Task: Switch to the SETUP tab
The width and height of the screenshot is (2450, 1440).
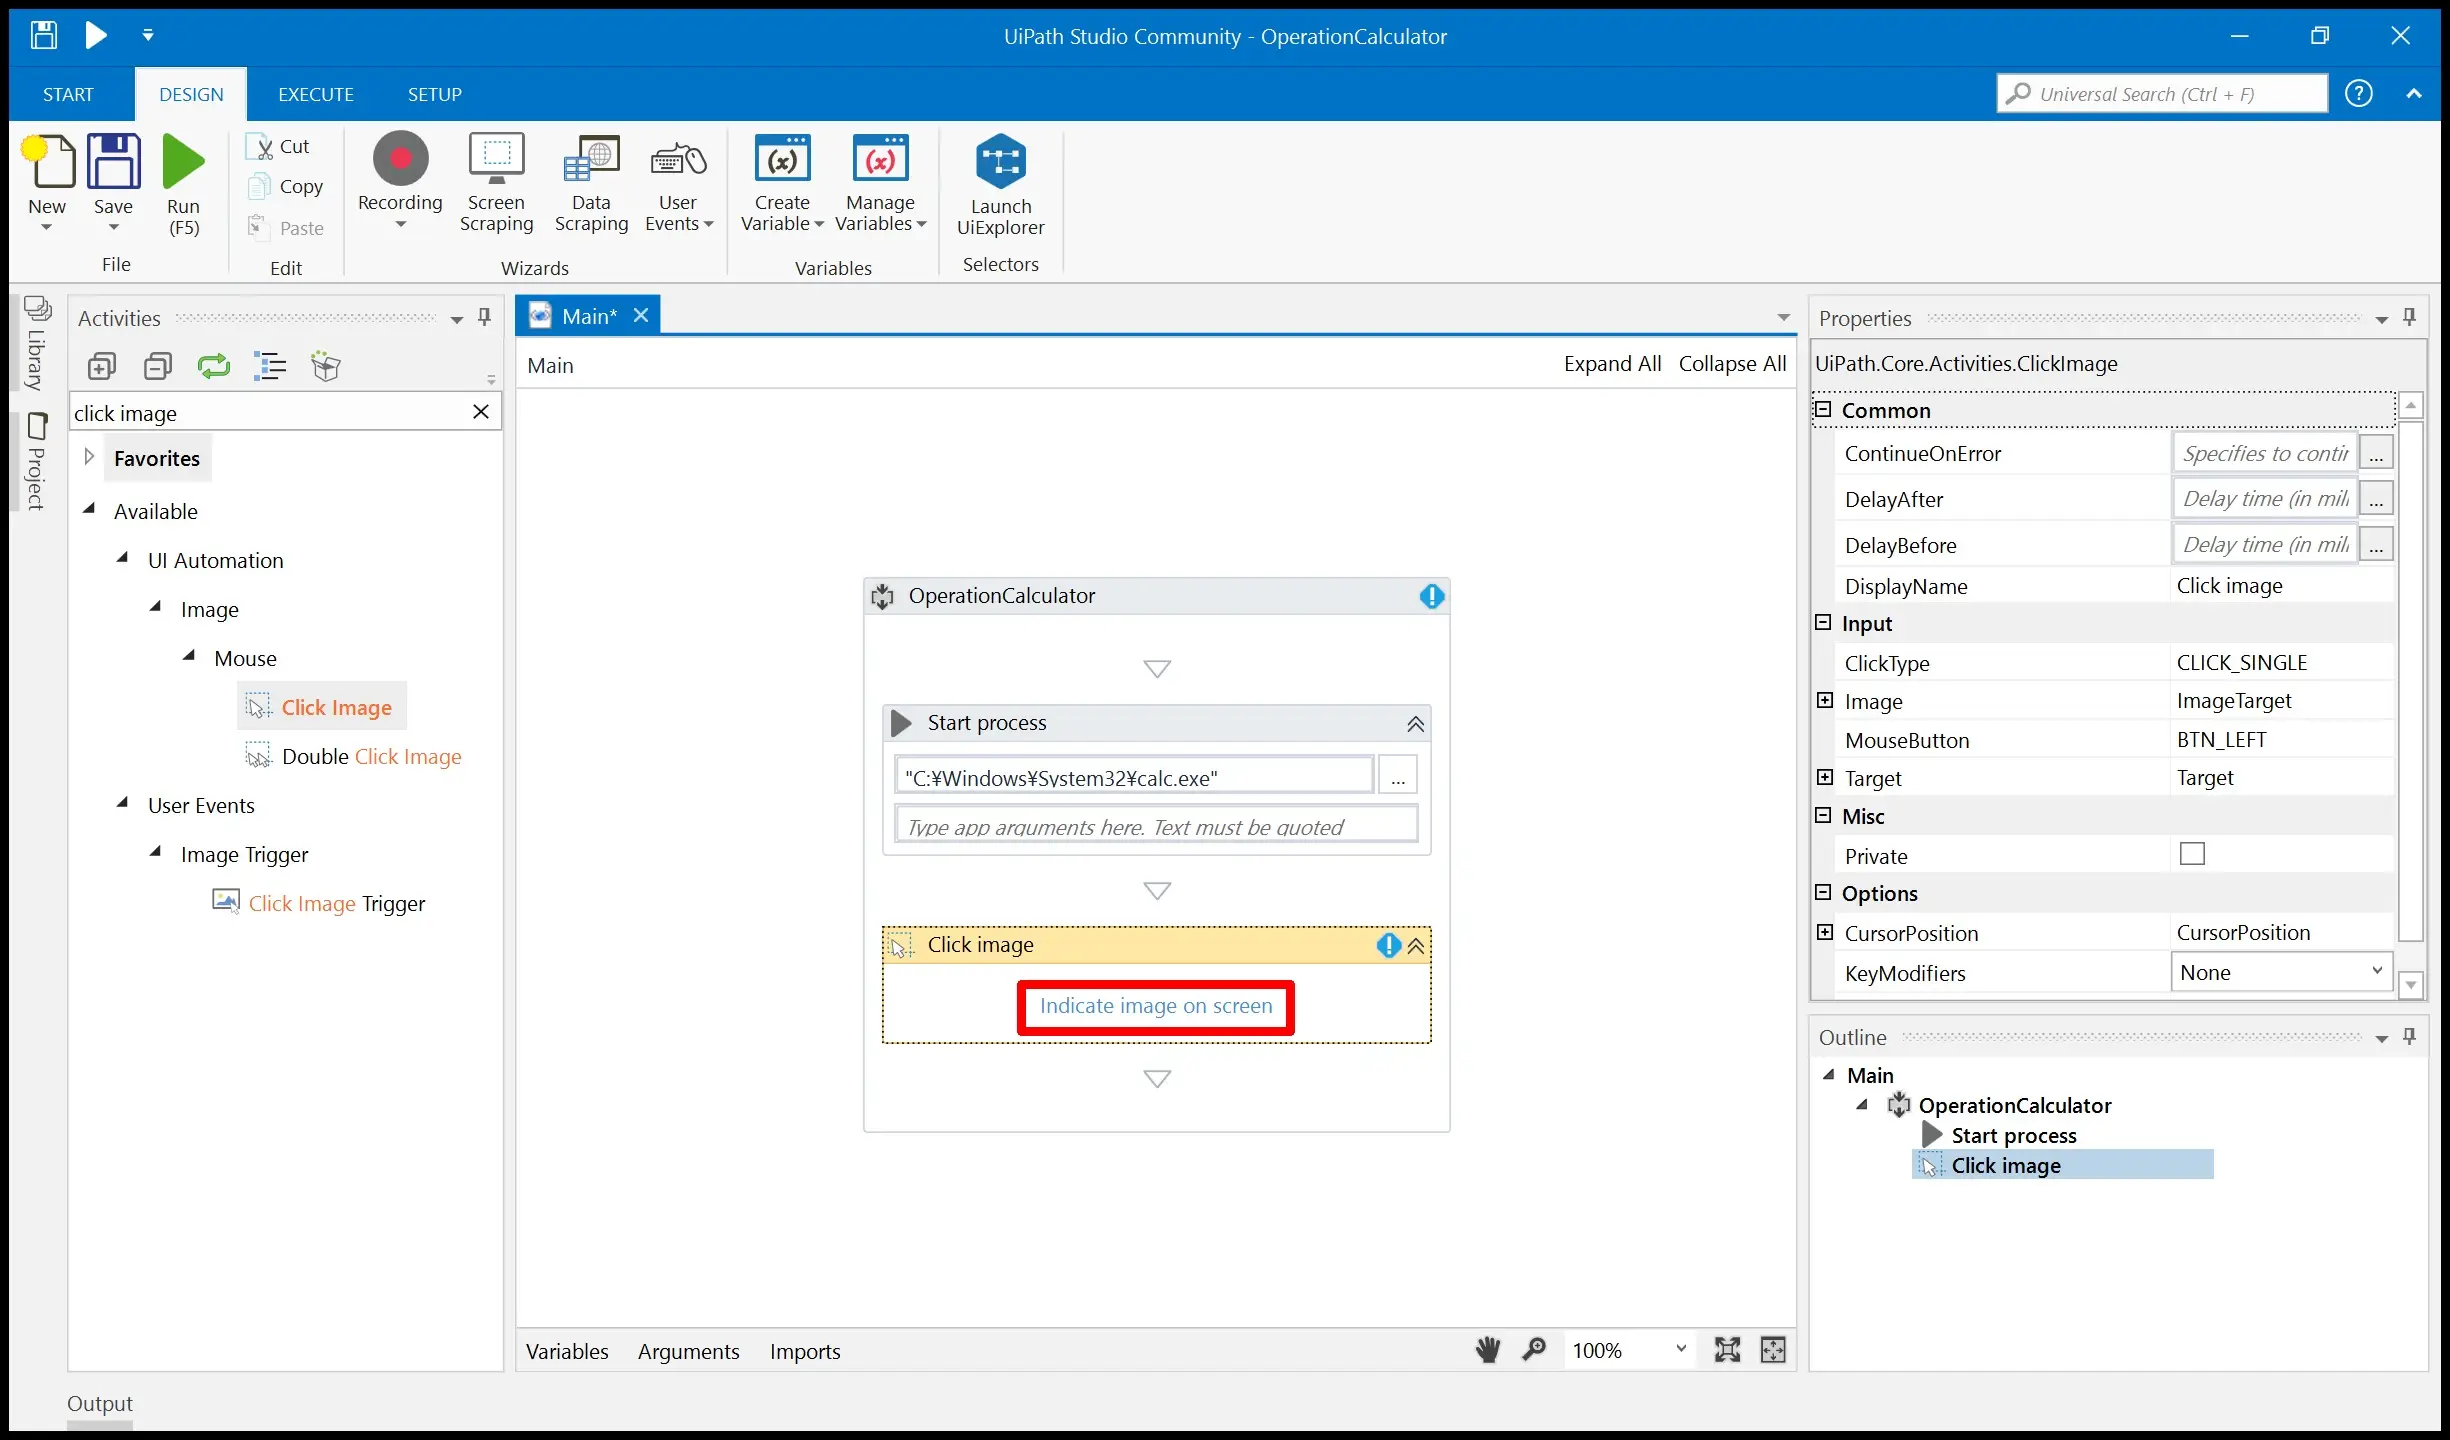Action: (x=434, y=94)
